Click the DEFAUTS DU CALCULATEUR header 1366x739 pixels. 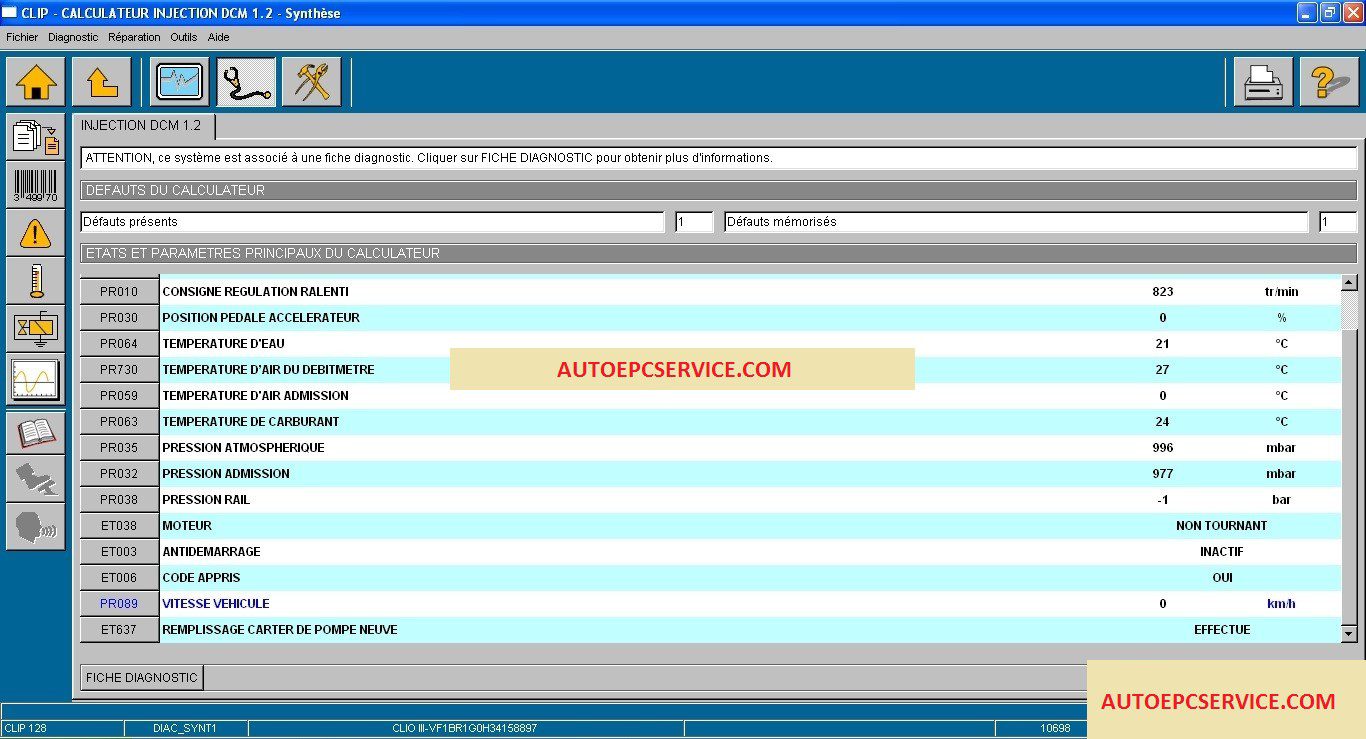point(718,190)
